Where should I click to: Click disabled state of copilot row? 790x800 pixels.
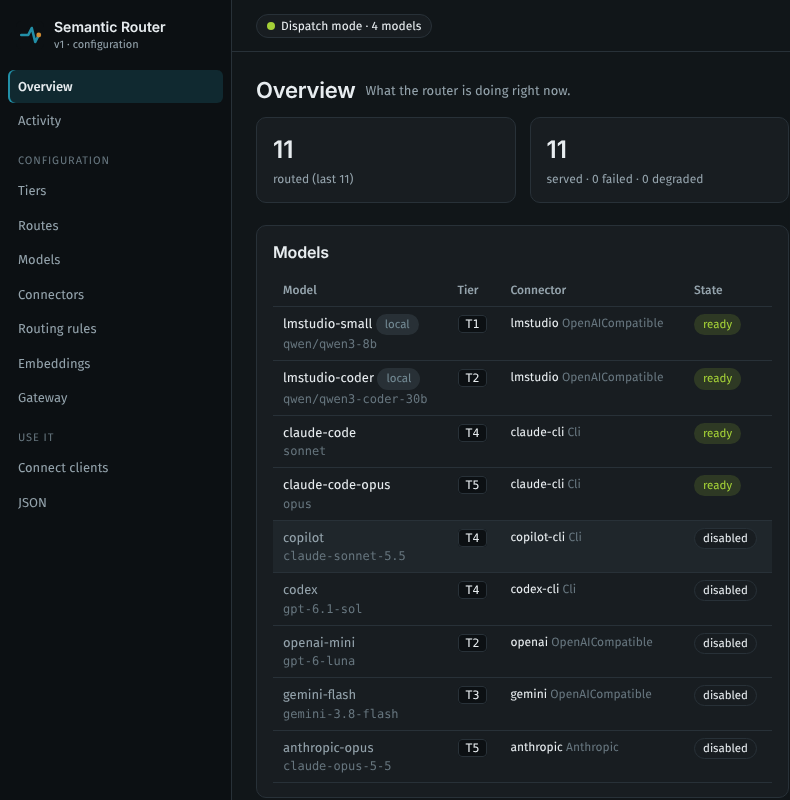click(725, 538)
